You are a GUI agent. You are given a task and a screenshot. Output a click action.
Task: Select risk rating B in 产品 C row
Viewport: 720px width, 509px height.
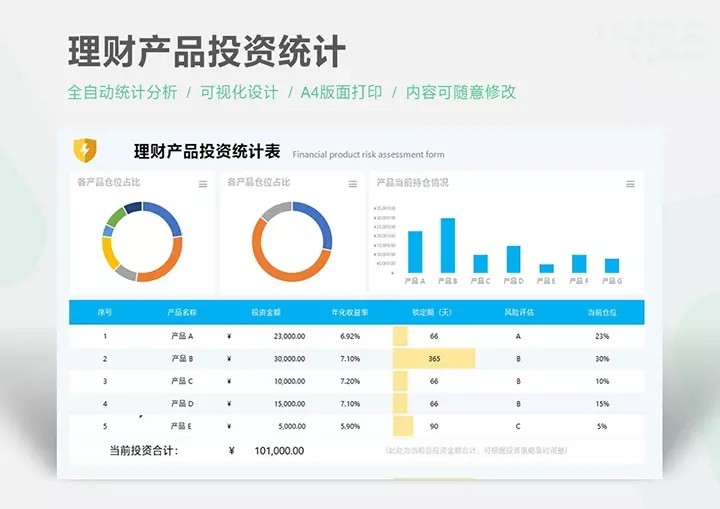pyautogui.click(x=518, y=381)
